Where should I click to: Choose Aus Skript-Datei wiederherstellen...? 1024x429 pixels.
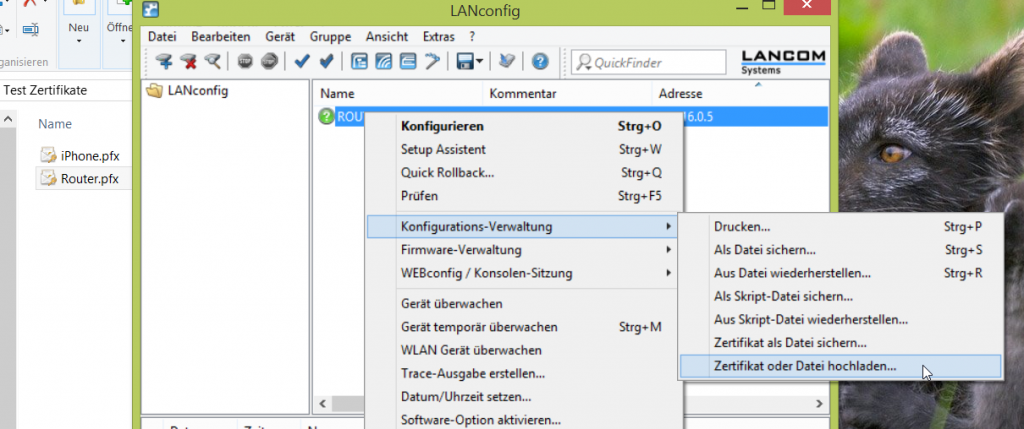[x=840, y=320]
